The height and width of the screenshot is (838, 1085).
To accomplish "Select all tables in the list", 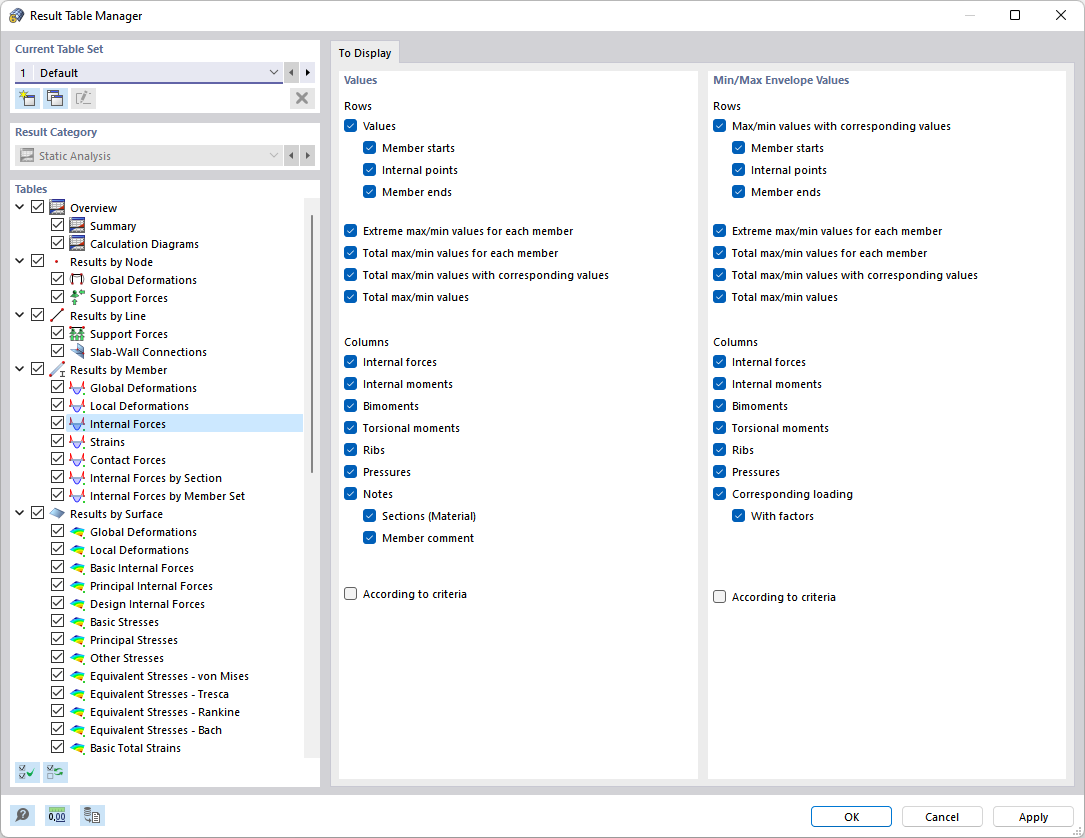I will pos(27,772).
